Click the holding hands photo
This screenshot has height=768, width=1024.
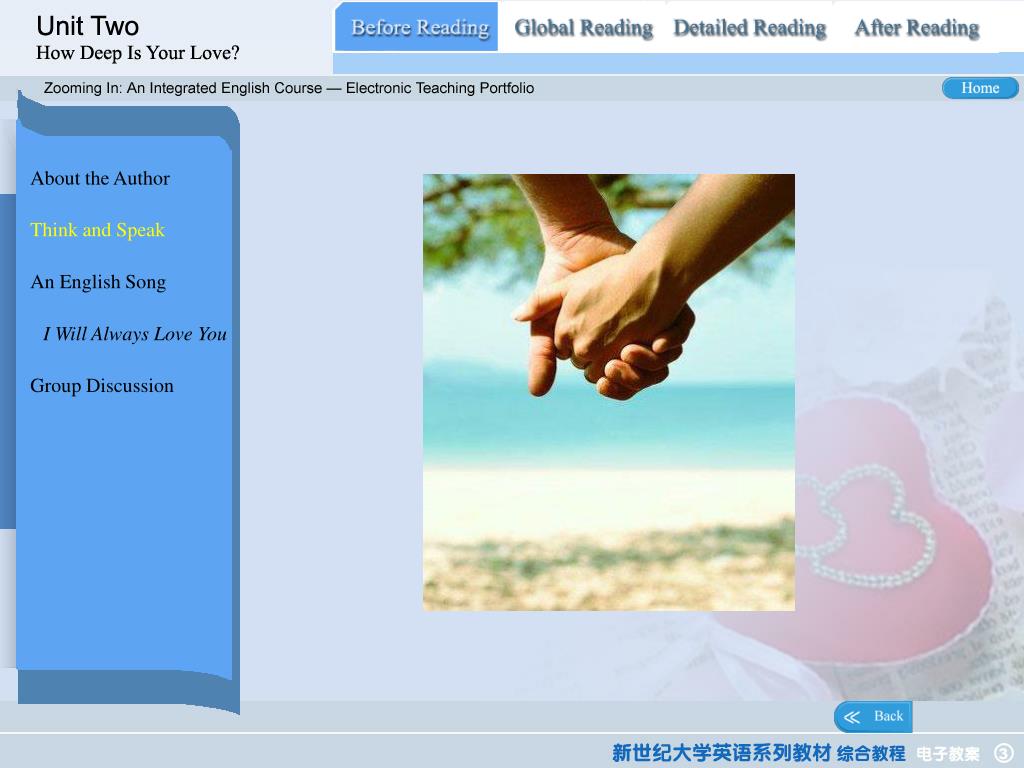[x=609, y=392]
